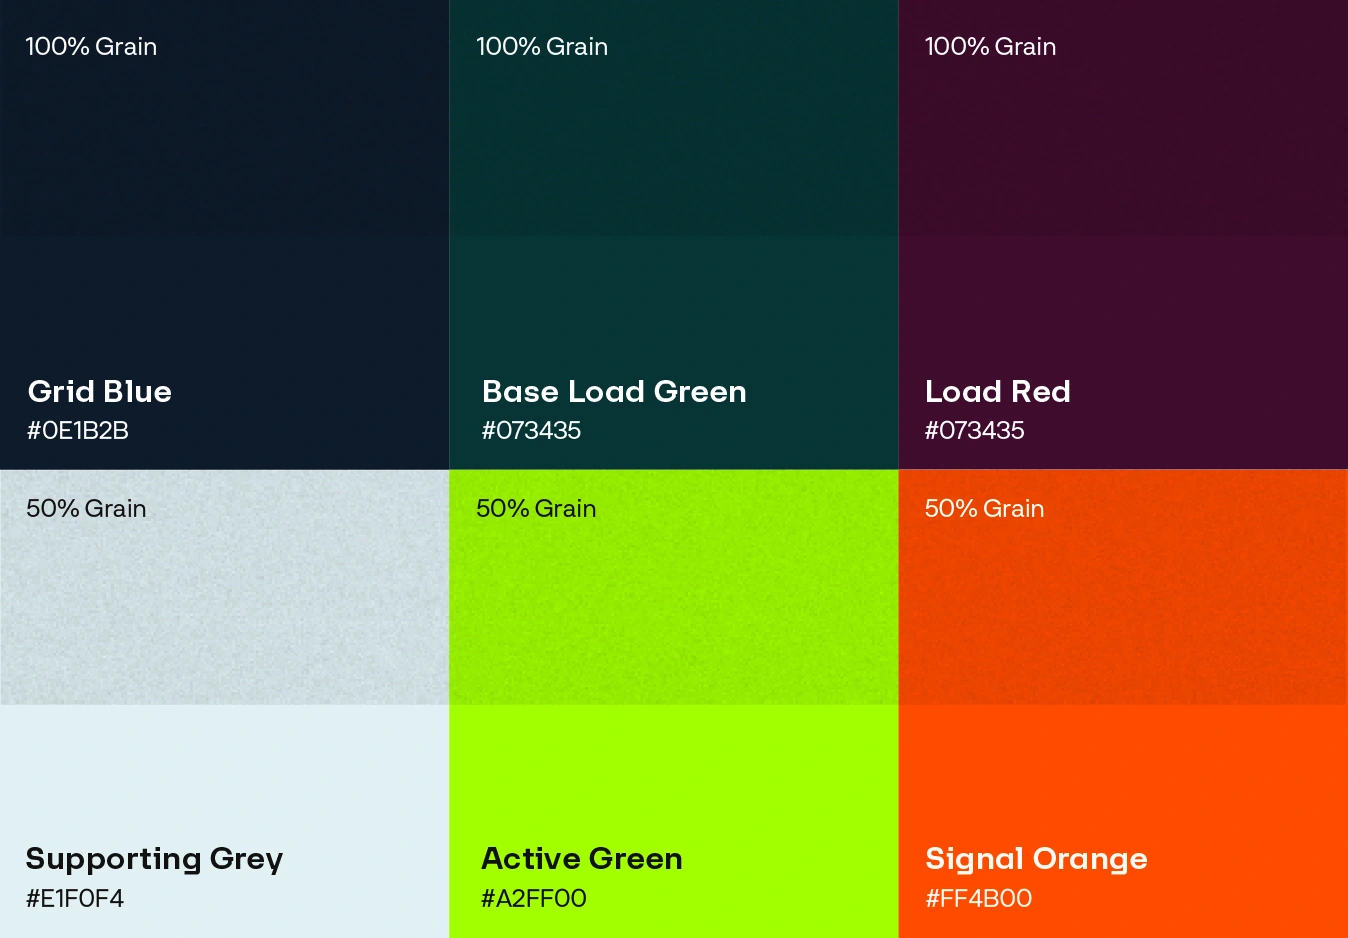Select the #E1F0F4 hex code
Viewport: 1348px width, 938px height.
pos(75,899)
